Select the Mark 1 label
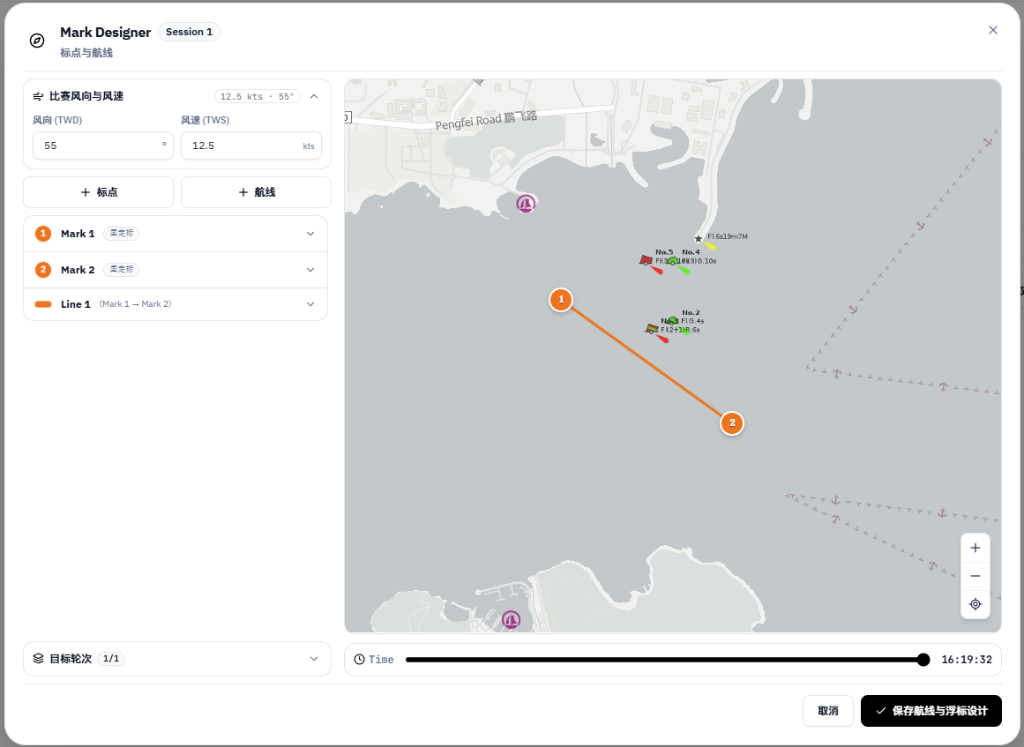This screenshot has height=747, width=1024. pyautogui.click(x=78, y=234)
